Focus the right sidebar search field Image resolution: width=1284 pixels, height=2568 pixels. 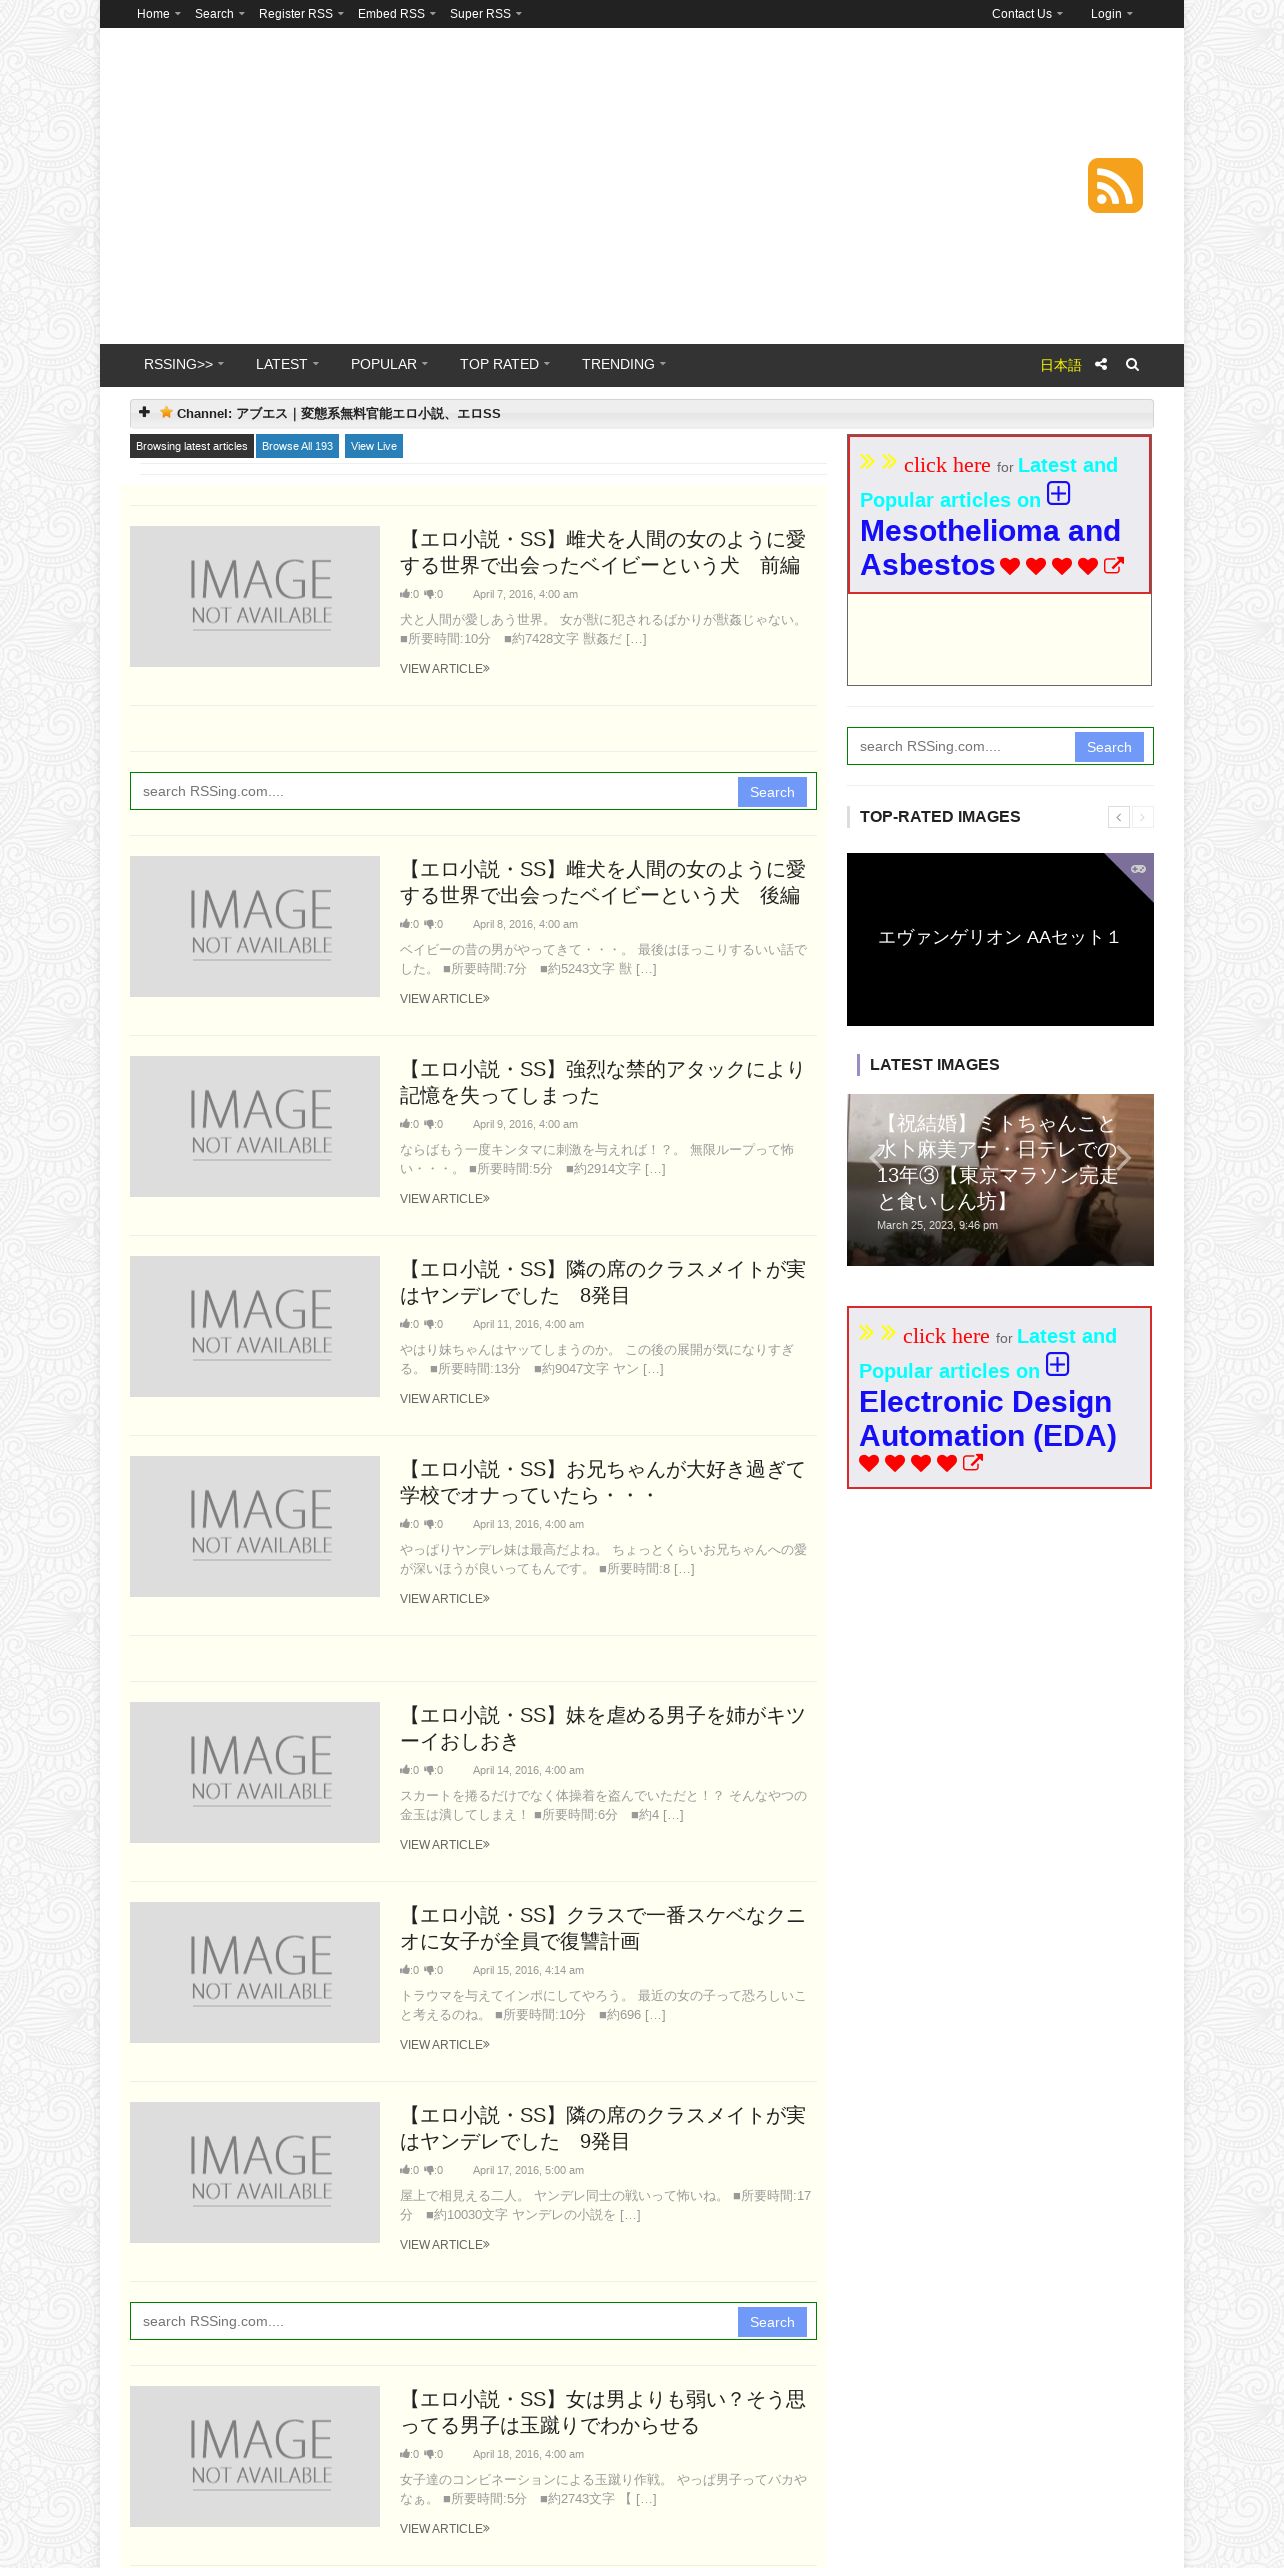[x=962, y=746]
